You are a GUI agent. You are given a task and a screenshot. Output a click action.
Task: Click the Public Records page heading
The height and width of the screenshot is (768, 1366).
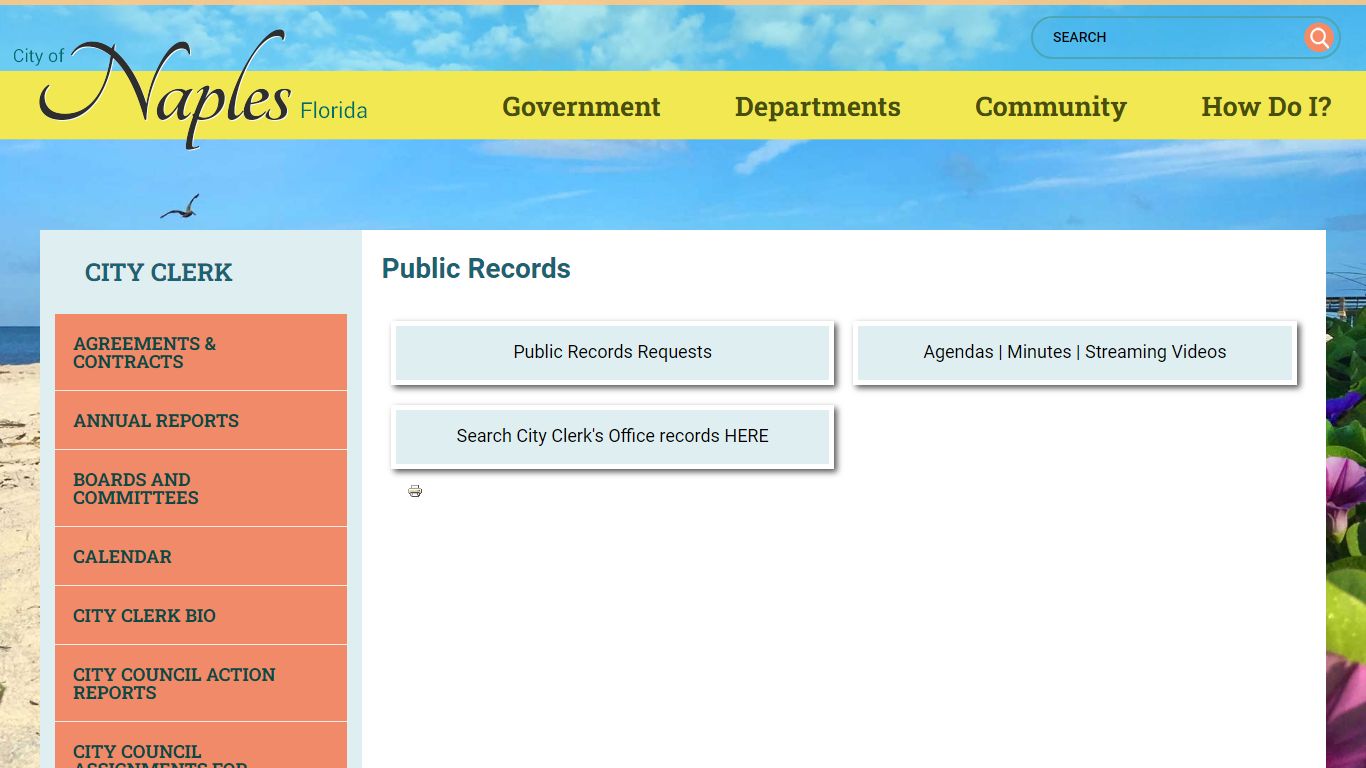[x=476, y=268]
